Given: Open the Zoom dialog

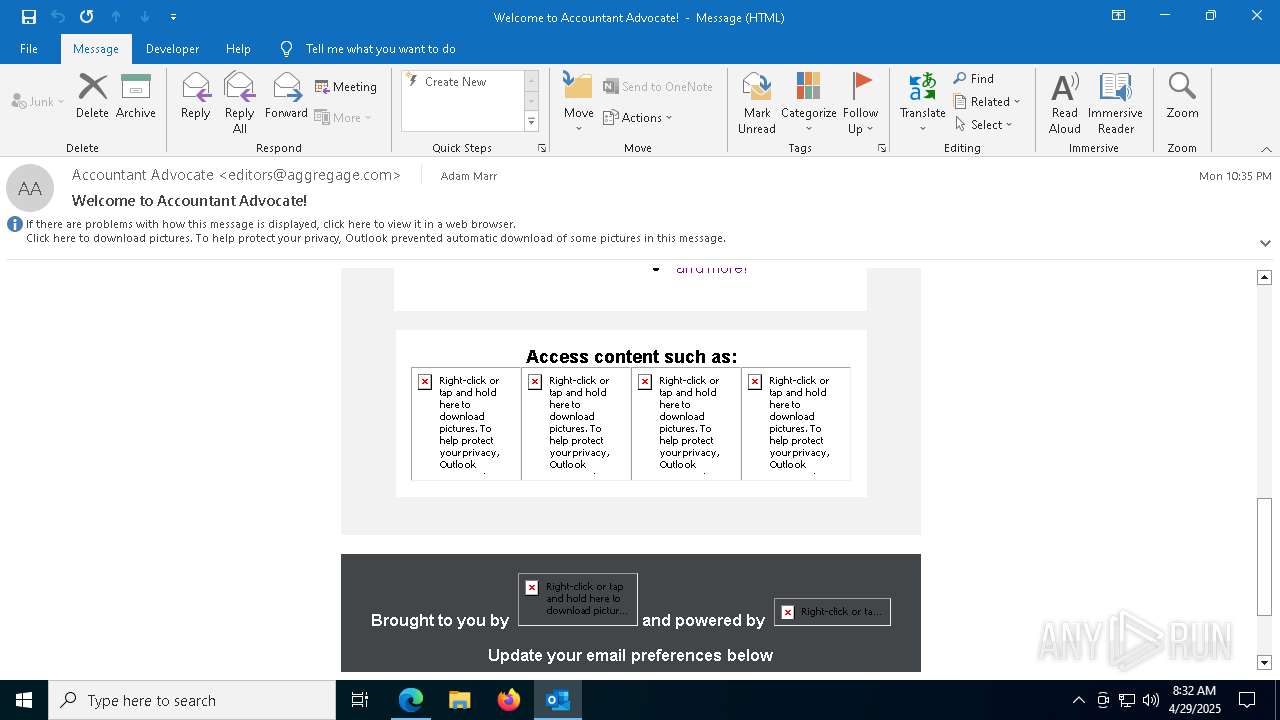Looking at the screenshot, I should [1182, 96].
